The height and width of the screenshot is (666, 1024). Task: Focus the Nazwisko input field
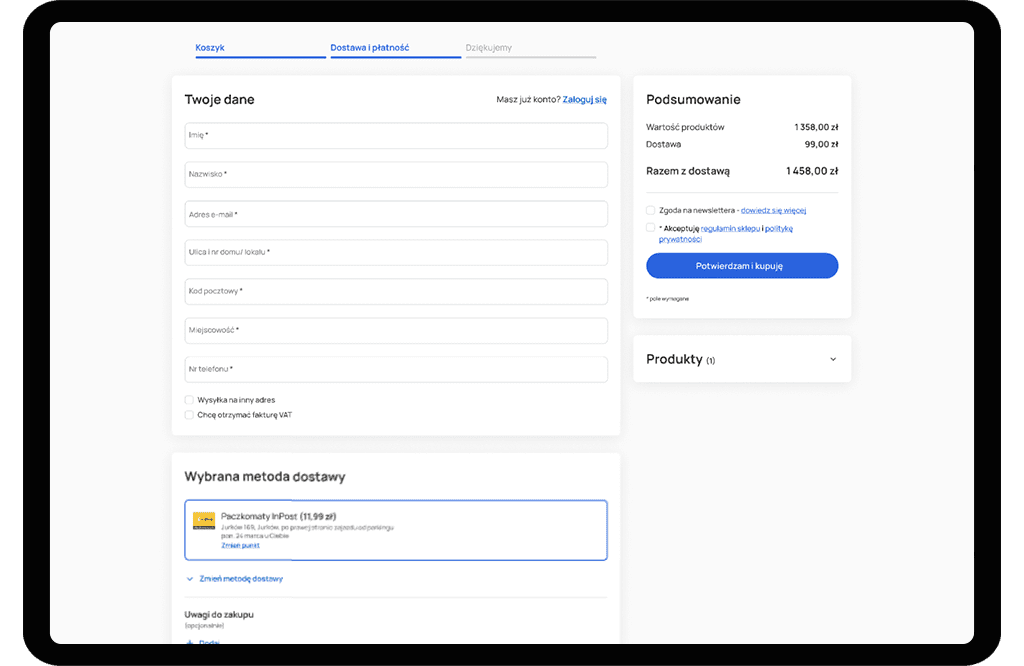point(396,174)
